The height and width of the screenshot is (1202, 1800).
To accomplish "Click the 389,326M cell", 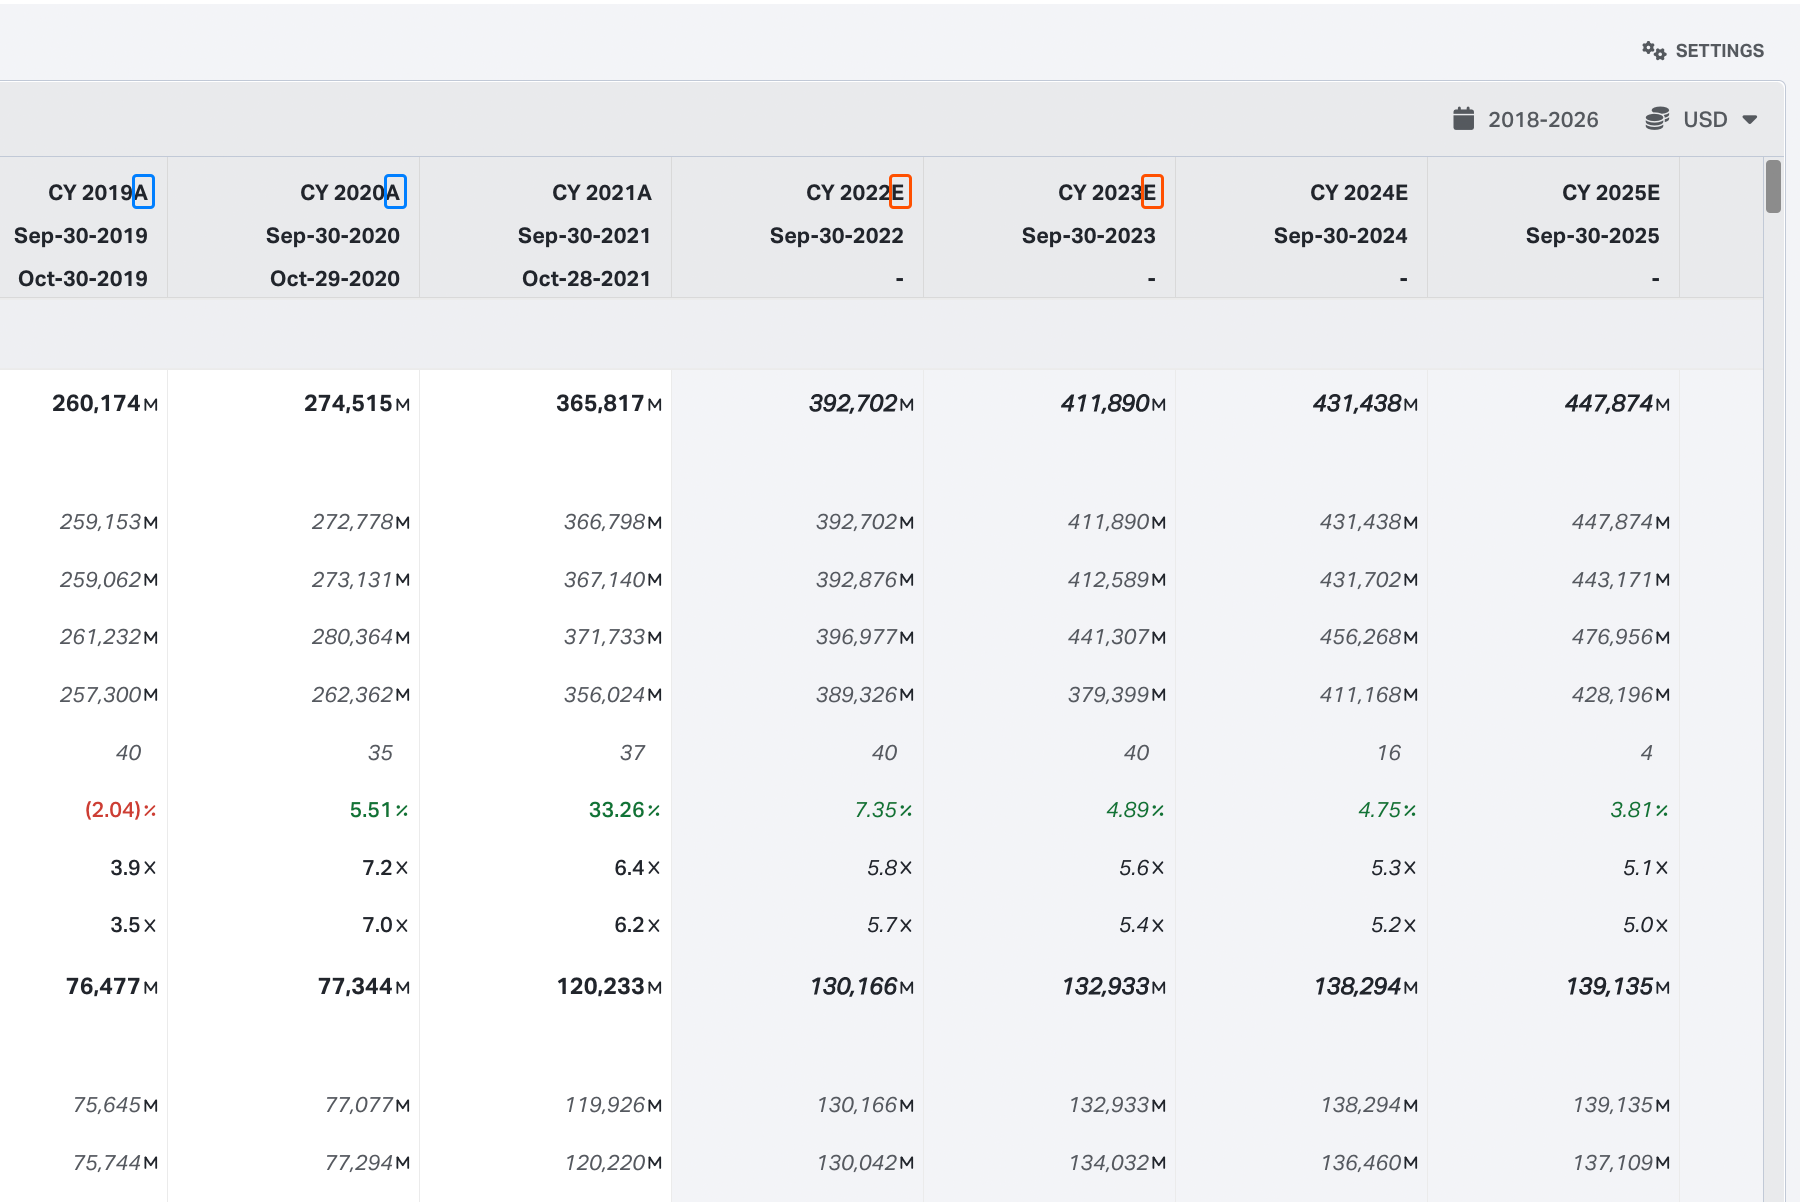I will (x=865, y=695).
